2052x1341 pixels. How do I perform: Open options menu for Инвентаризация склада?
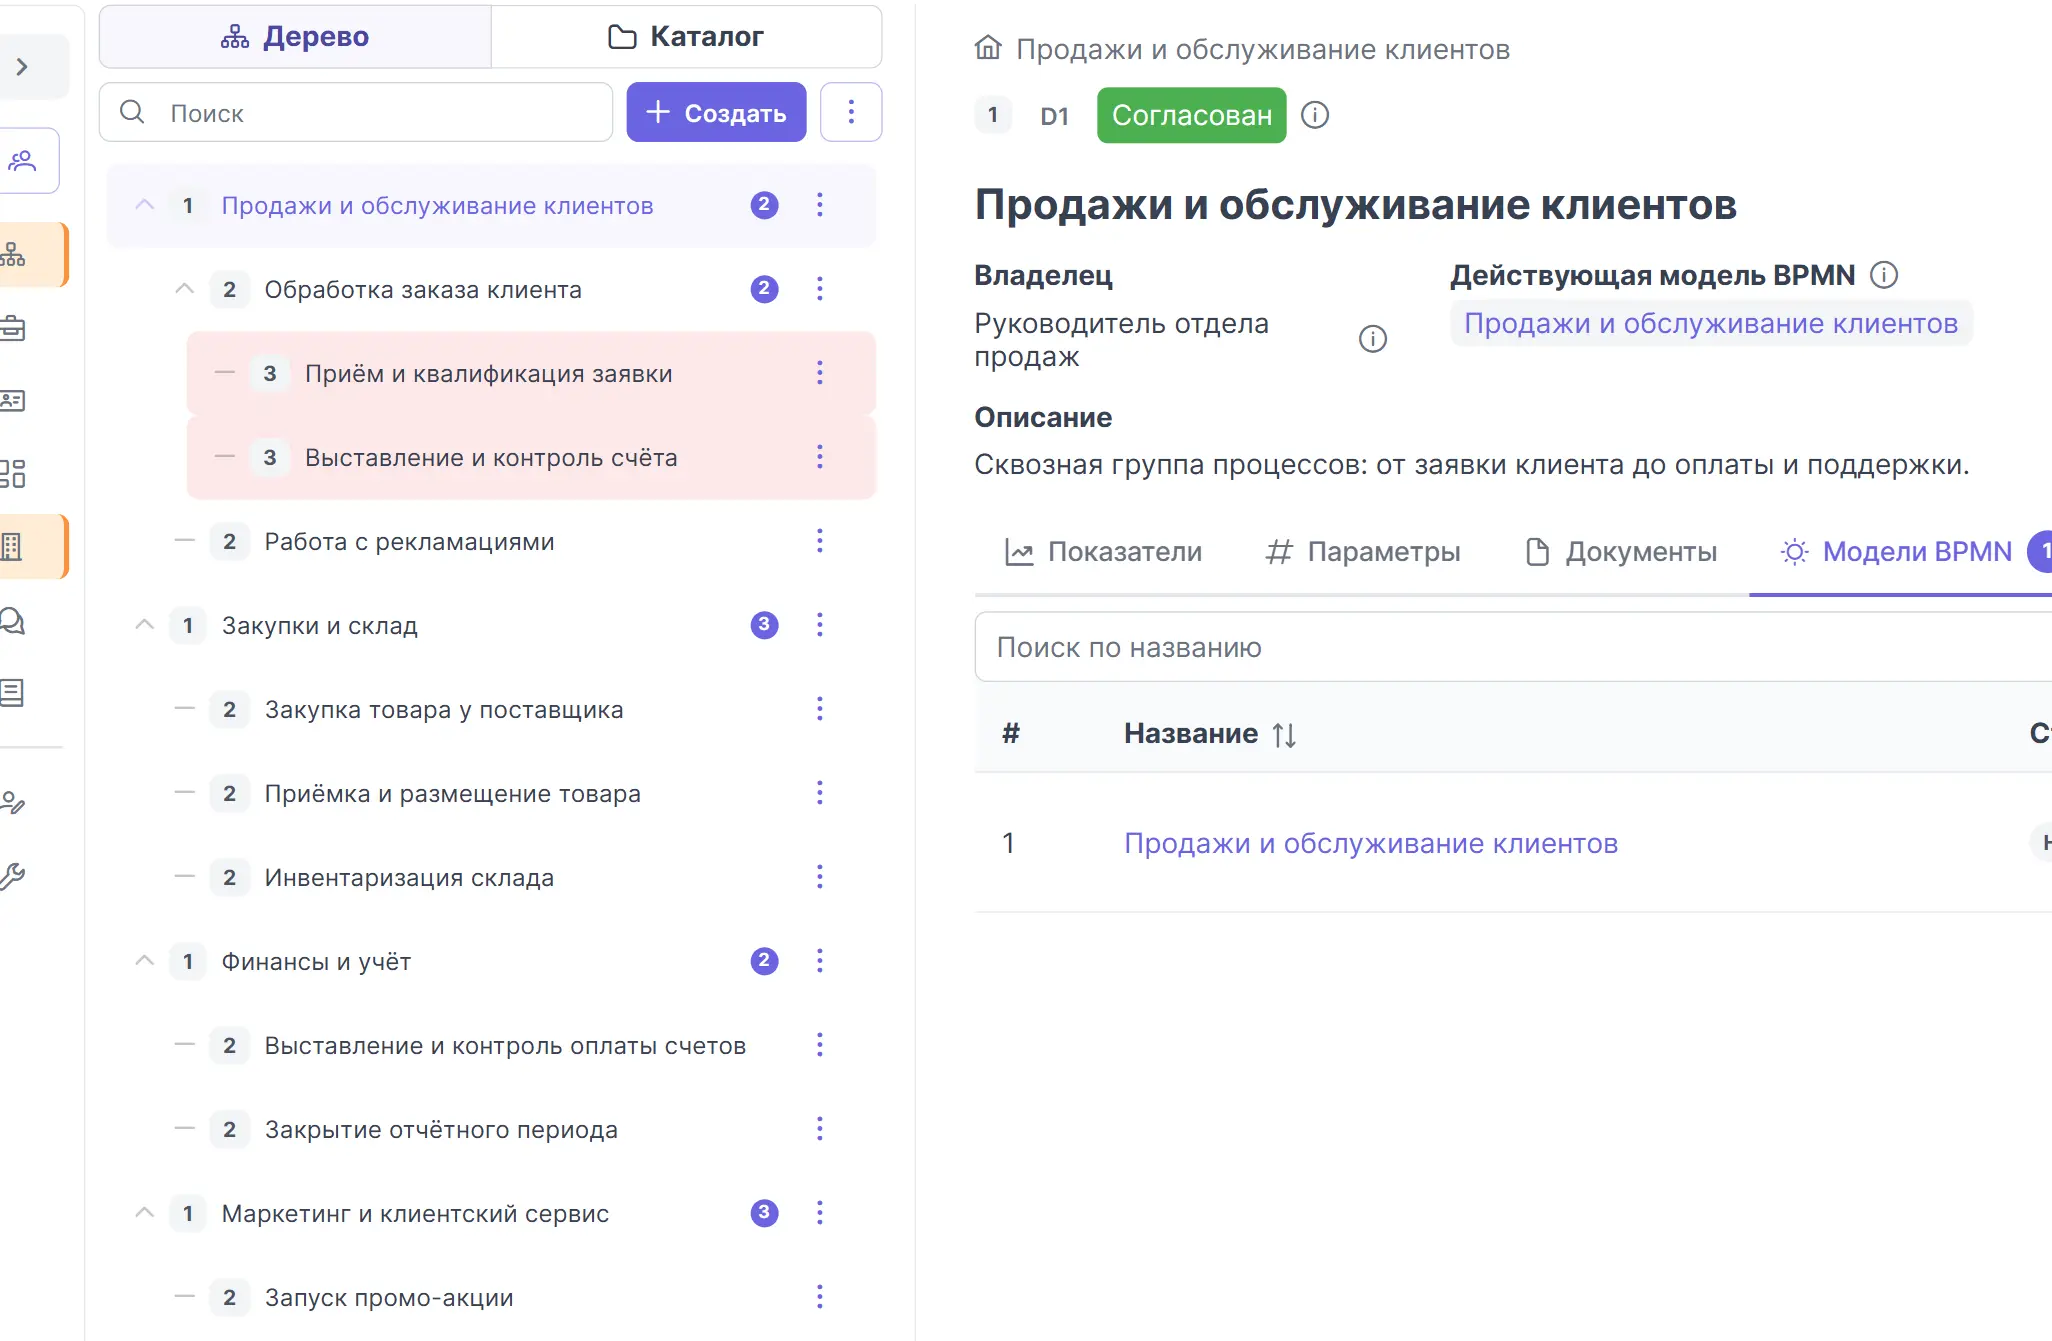click(820, 877)
